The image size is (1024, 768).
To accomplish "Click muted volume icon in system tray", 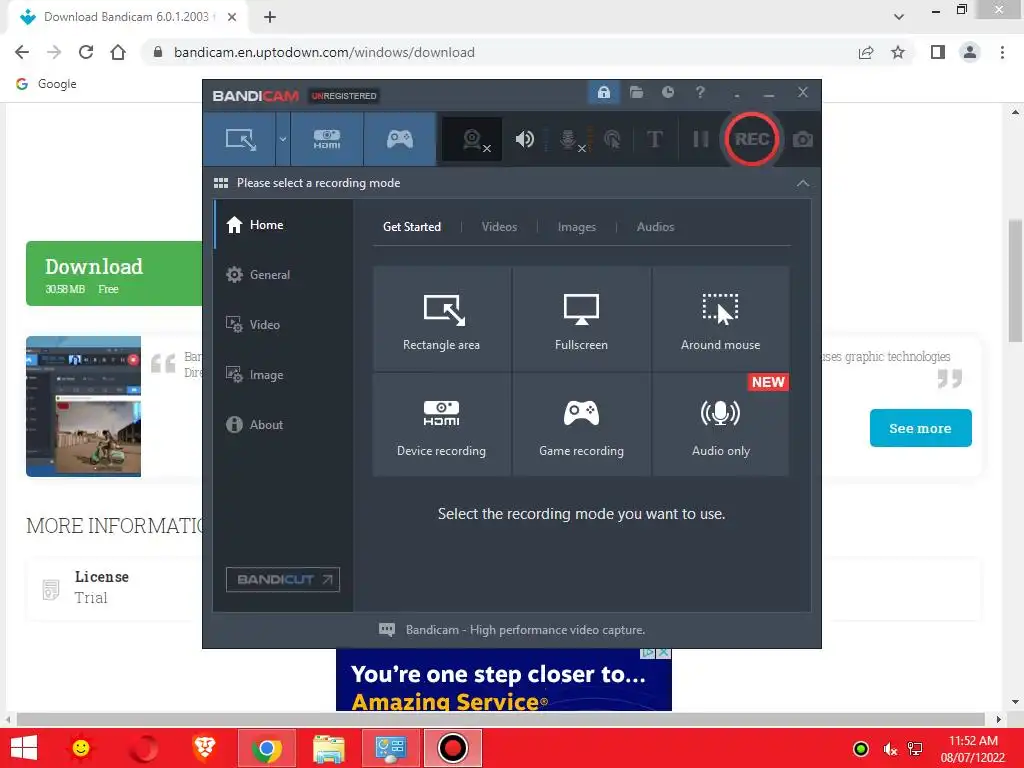I will (889, 749).
